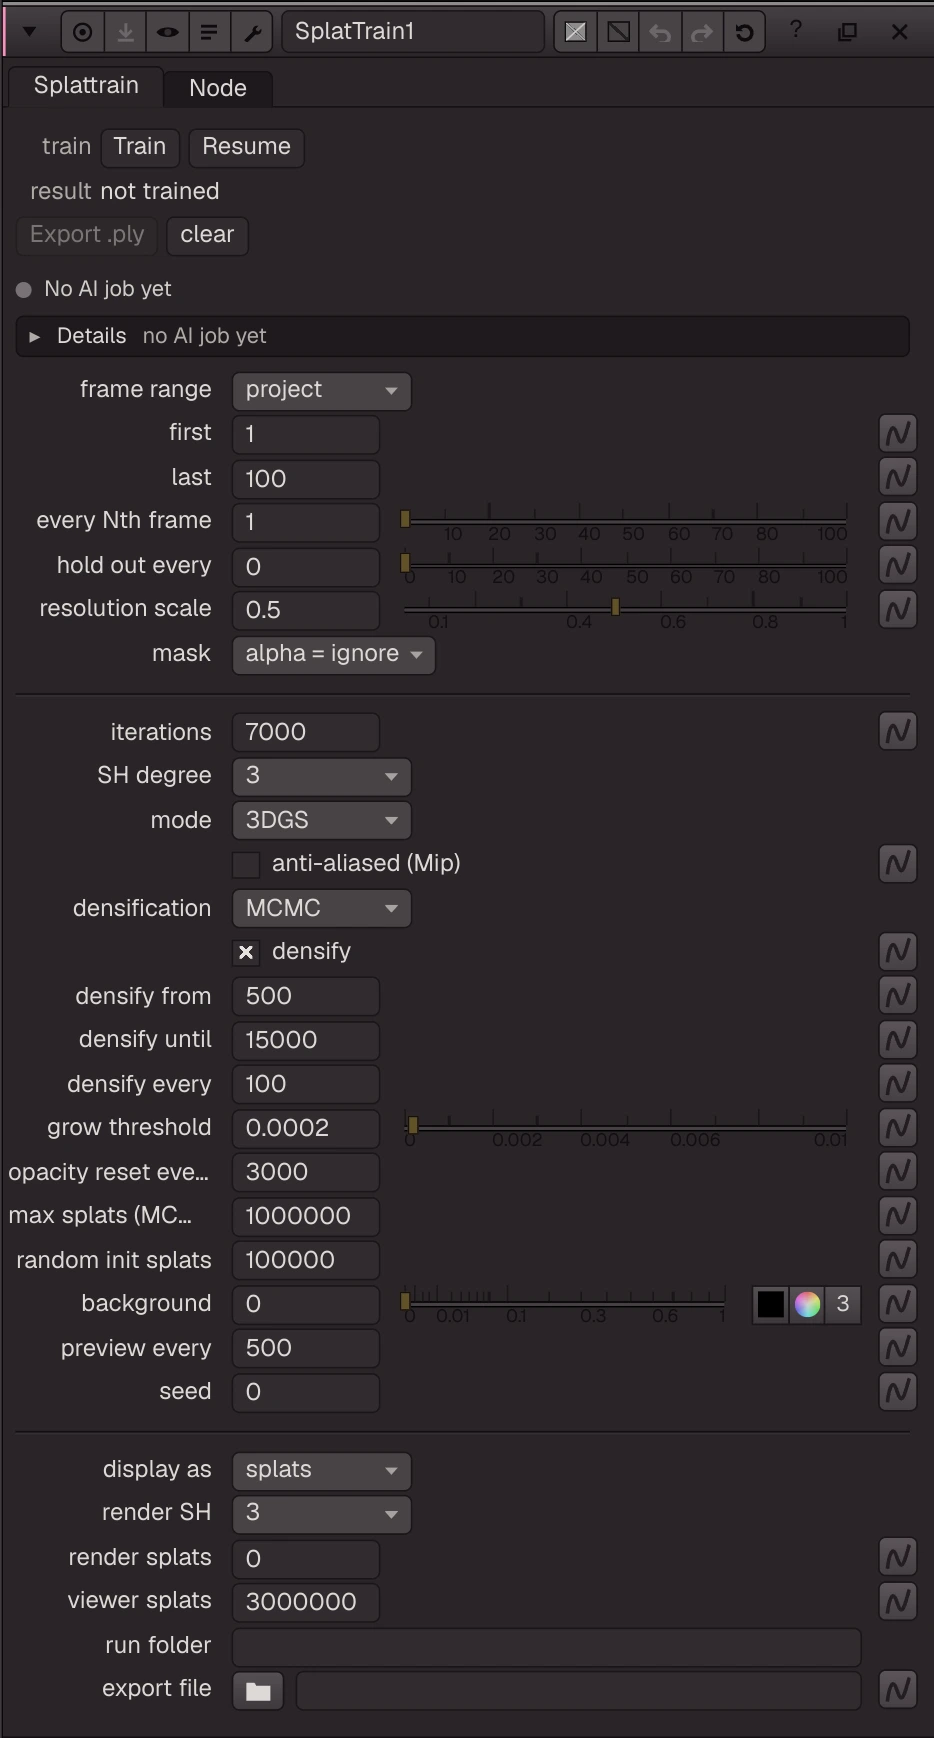Click the diagonal-slash box icon in header
The image size is (934, 1738).
pyautogui.click(x=619, y=32)
